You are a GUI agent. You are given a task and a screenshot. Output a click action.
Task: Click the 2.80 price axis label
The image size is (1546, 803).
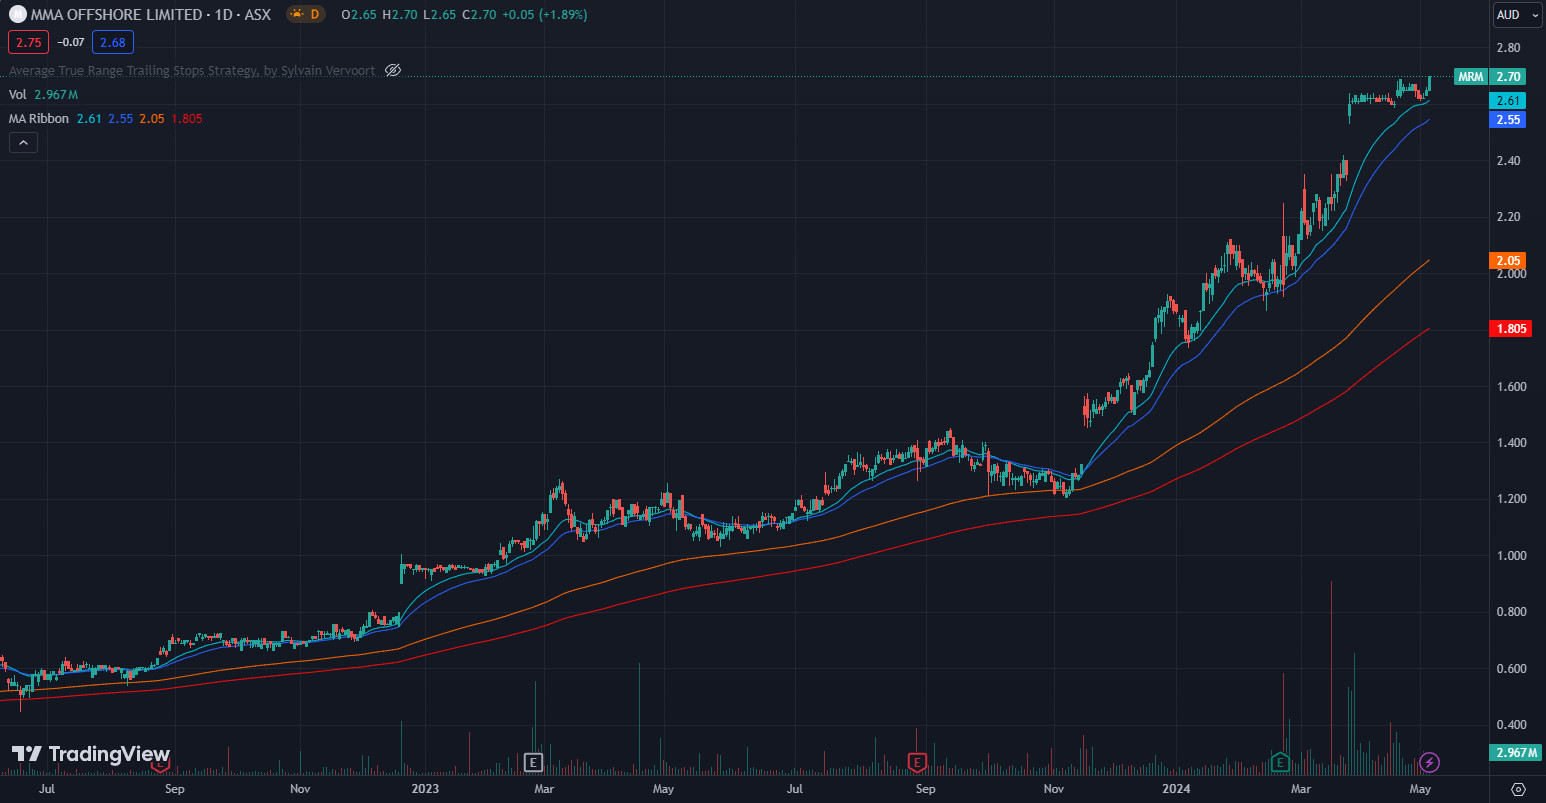(x=1508, y=48)
